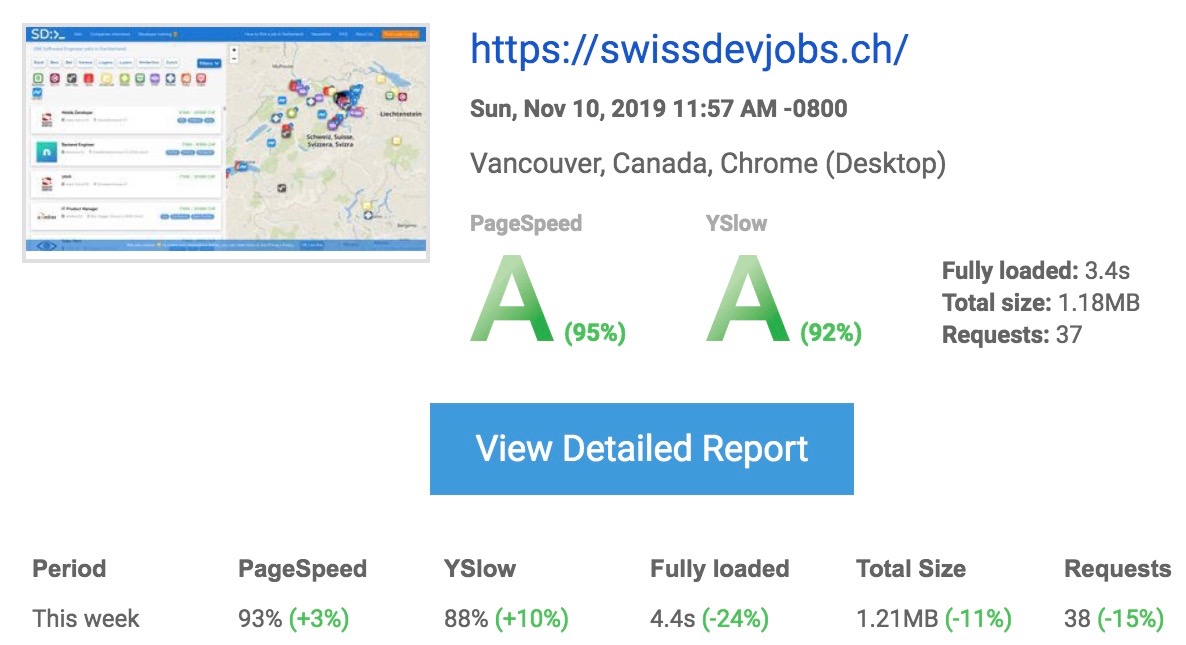Click the YSlow column header in table
The height and width of the screenshot is (645, 1186).
click(480, 569)
